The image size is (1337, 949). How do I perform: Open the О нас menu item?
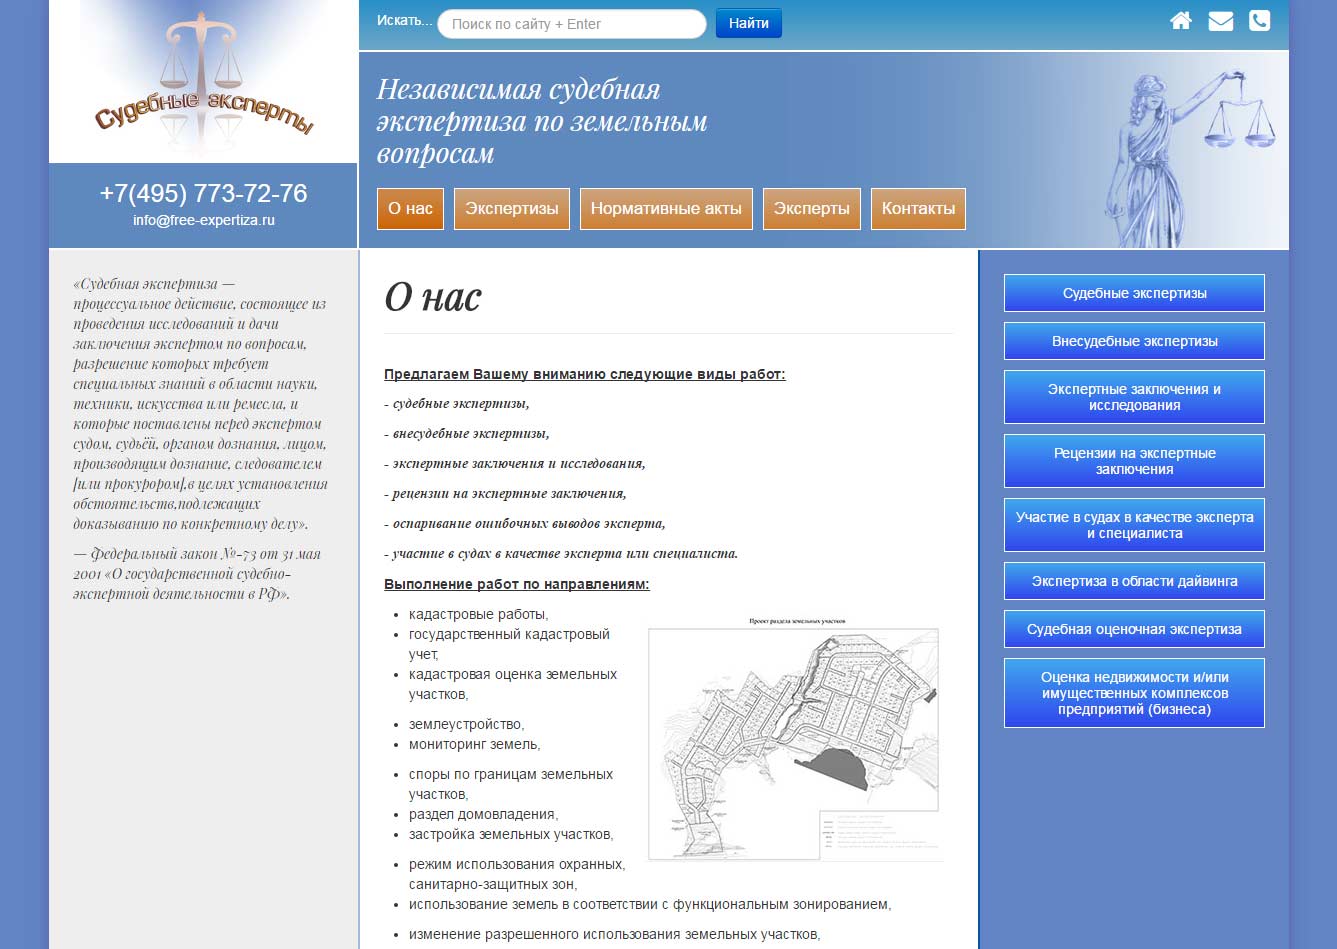point(410,209)
